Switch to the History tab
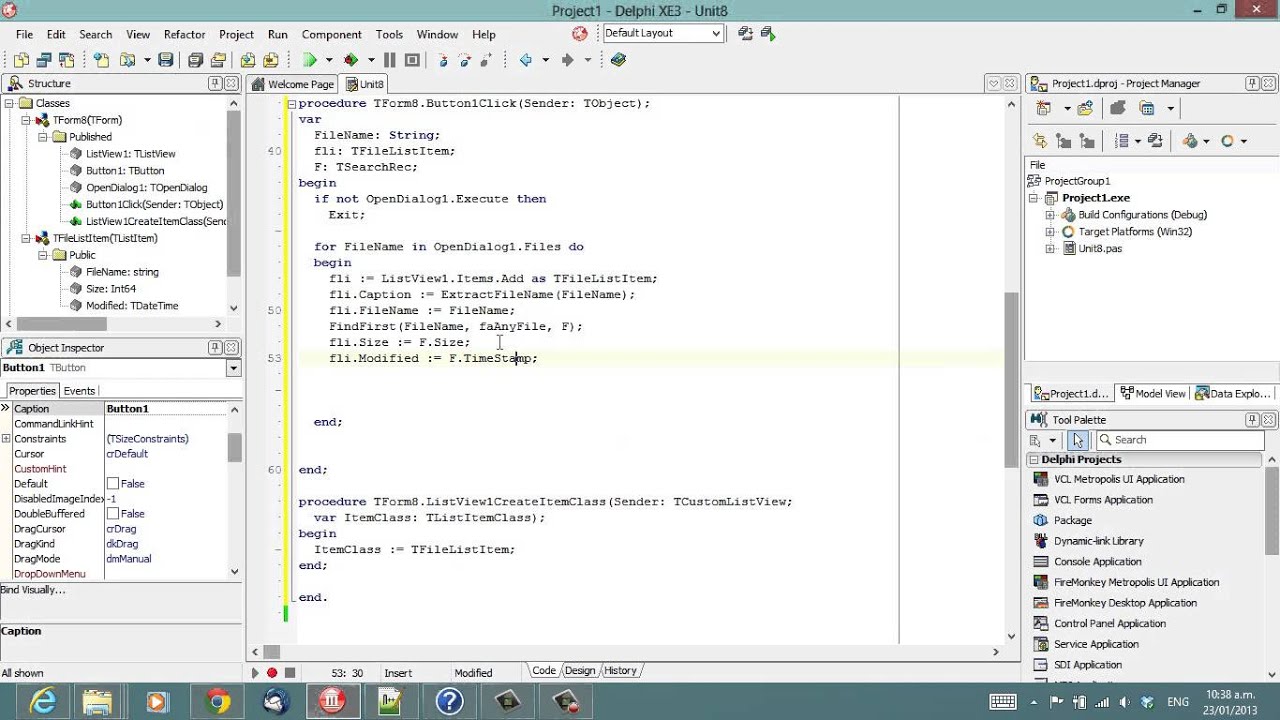The image size is (1280, 720). point(620,671)
